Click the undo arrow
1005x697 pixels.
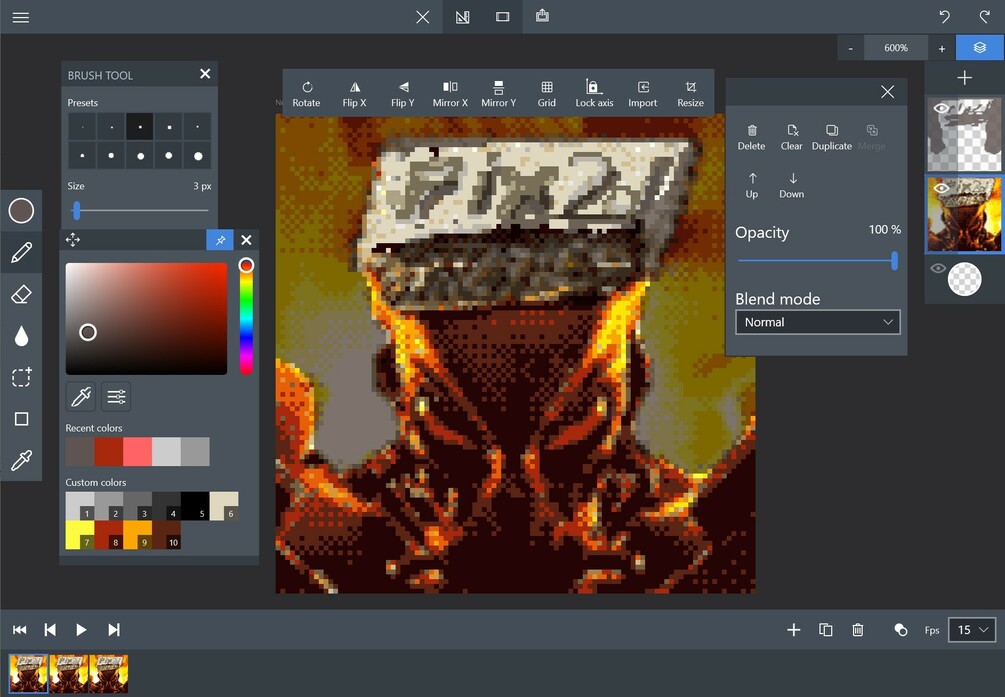point(944,17)
